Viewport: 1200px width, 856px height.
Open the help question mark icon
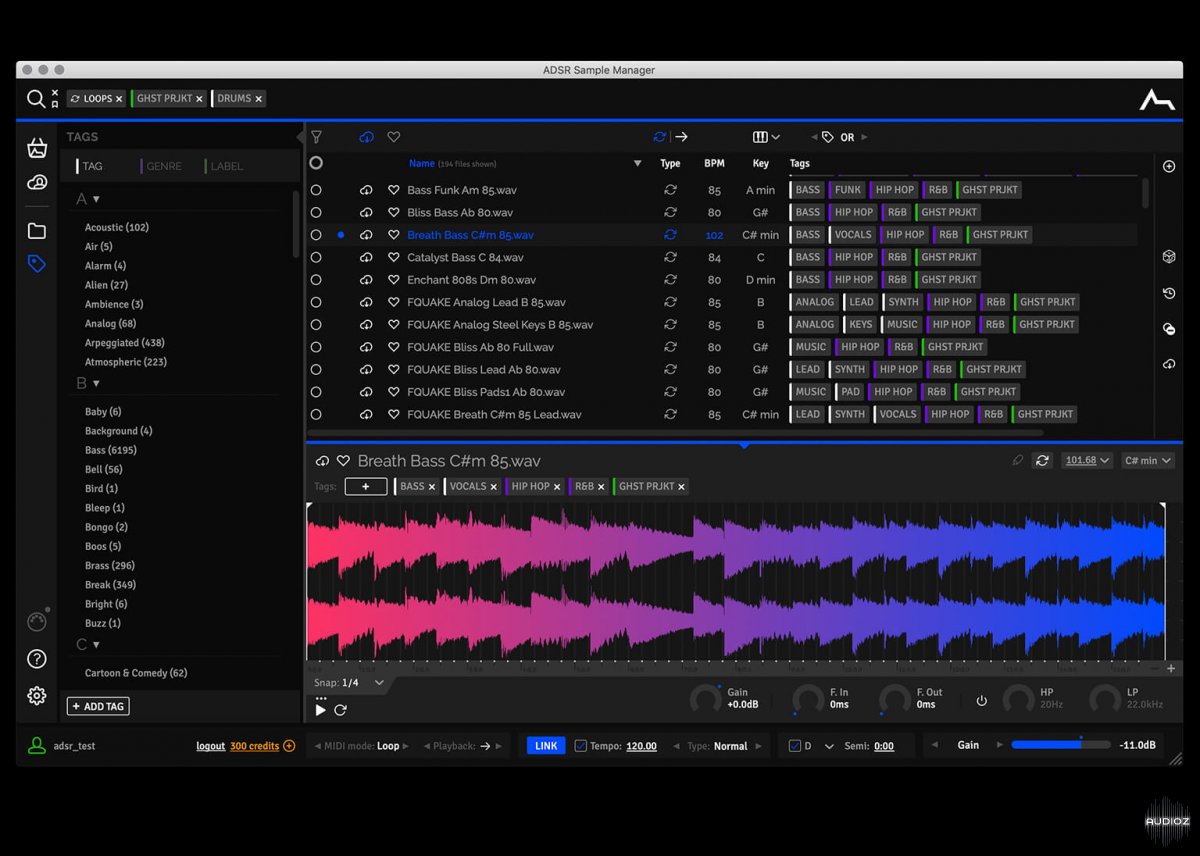tap(37, 659)
